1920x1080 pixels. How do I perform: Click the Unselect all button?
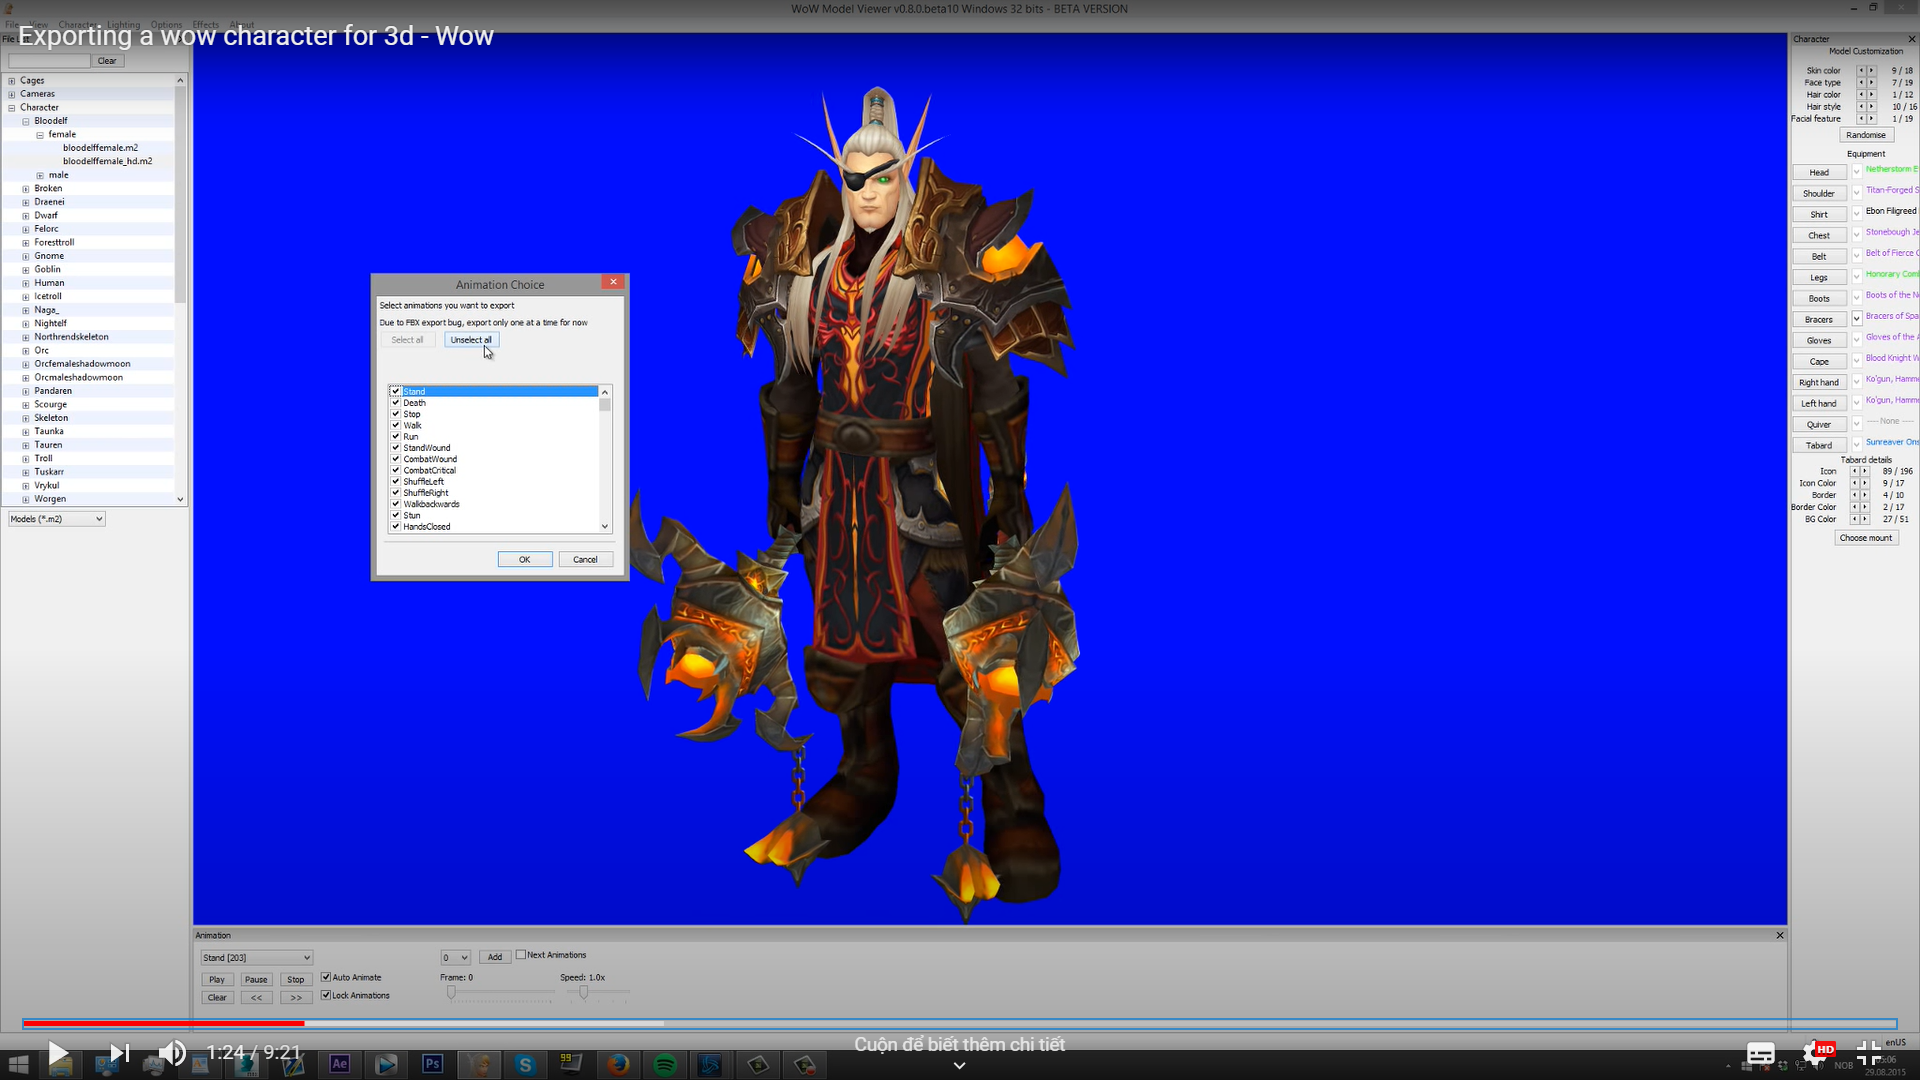point(471,340)
